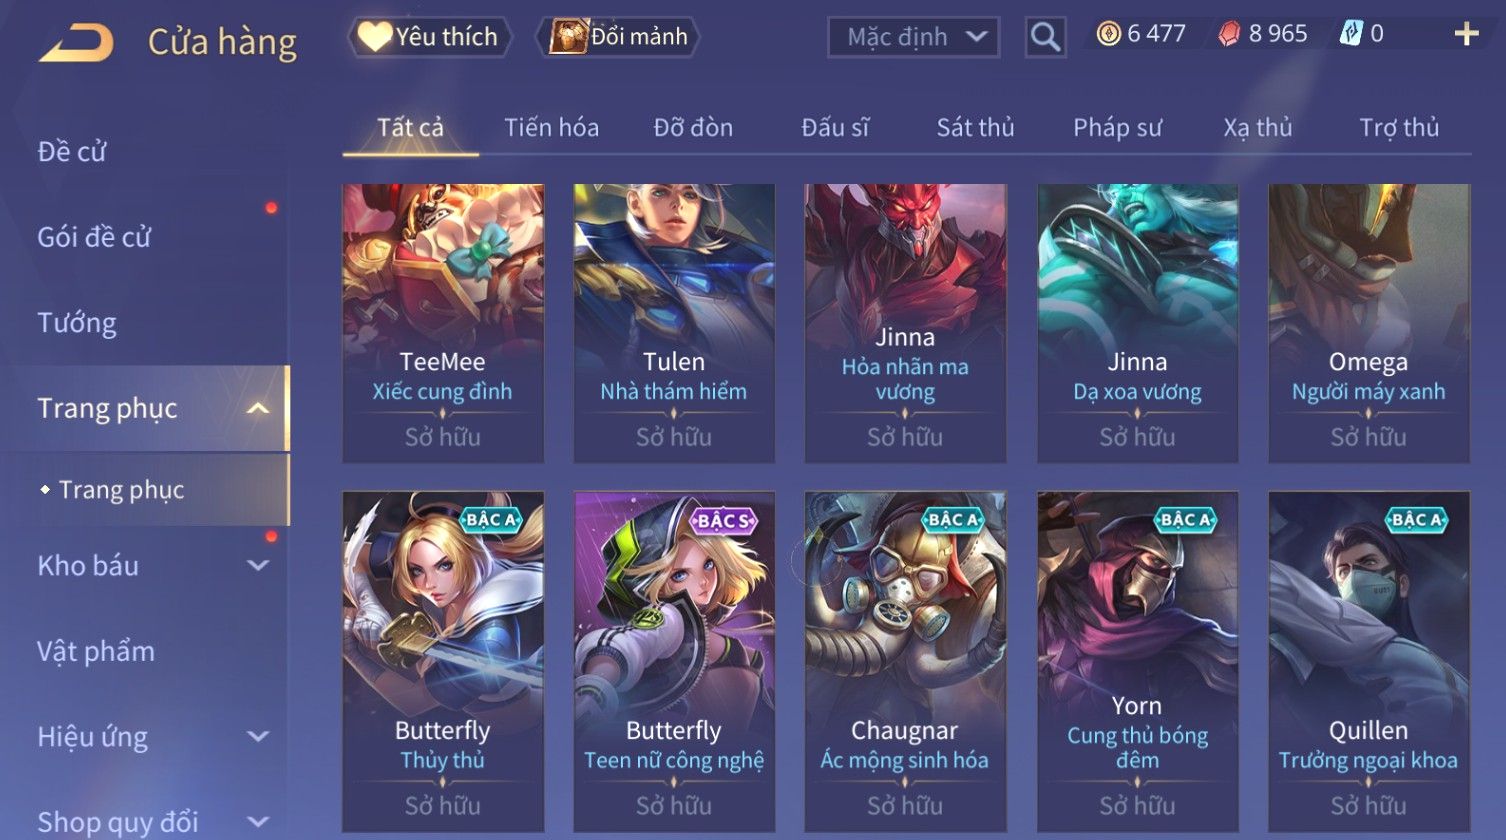
Task: Click the red ruby currency icon
Action: pyautogui.click(x=1229, y=34)
